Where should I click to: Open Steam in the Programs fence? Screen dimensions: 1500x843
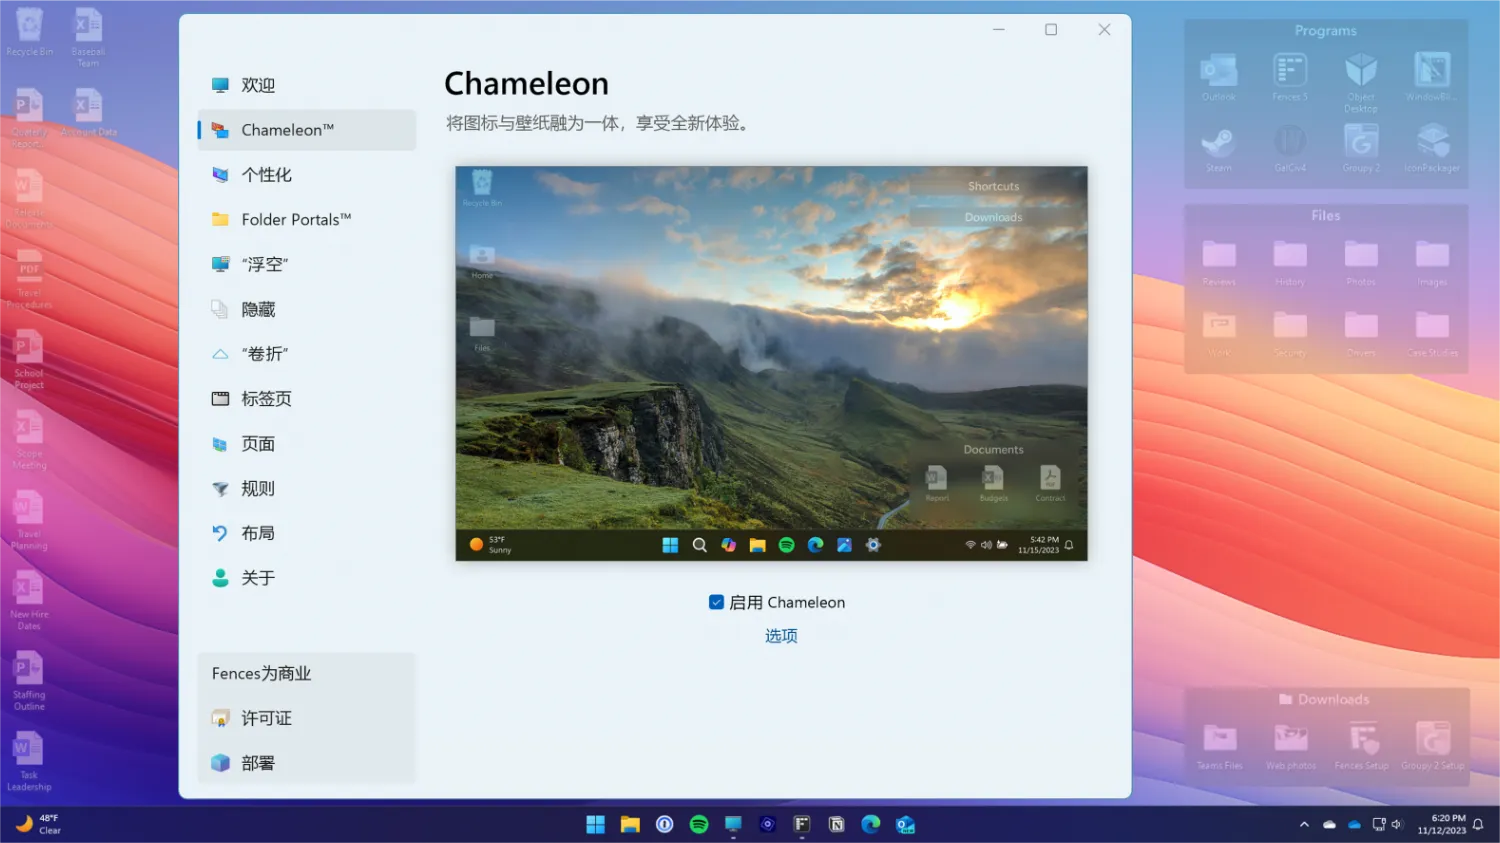[1218, 146]
